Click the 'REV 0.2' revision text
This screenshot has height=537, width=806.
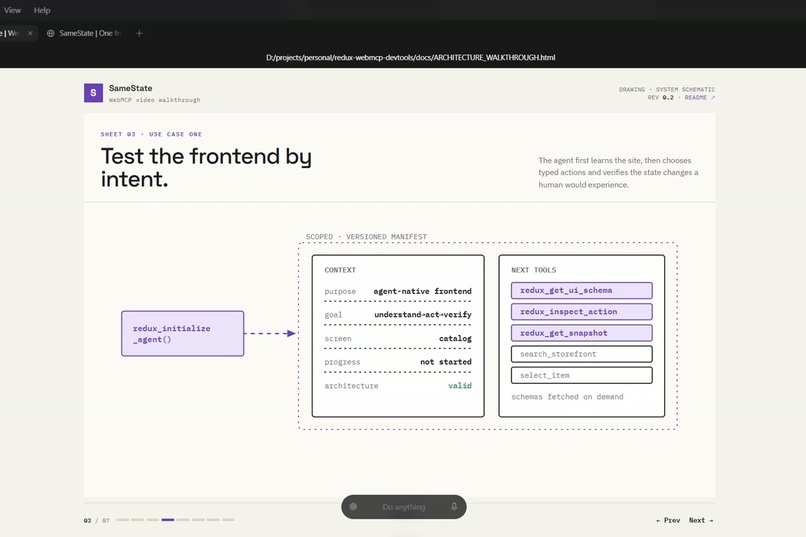[661, 98]
